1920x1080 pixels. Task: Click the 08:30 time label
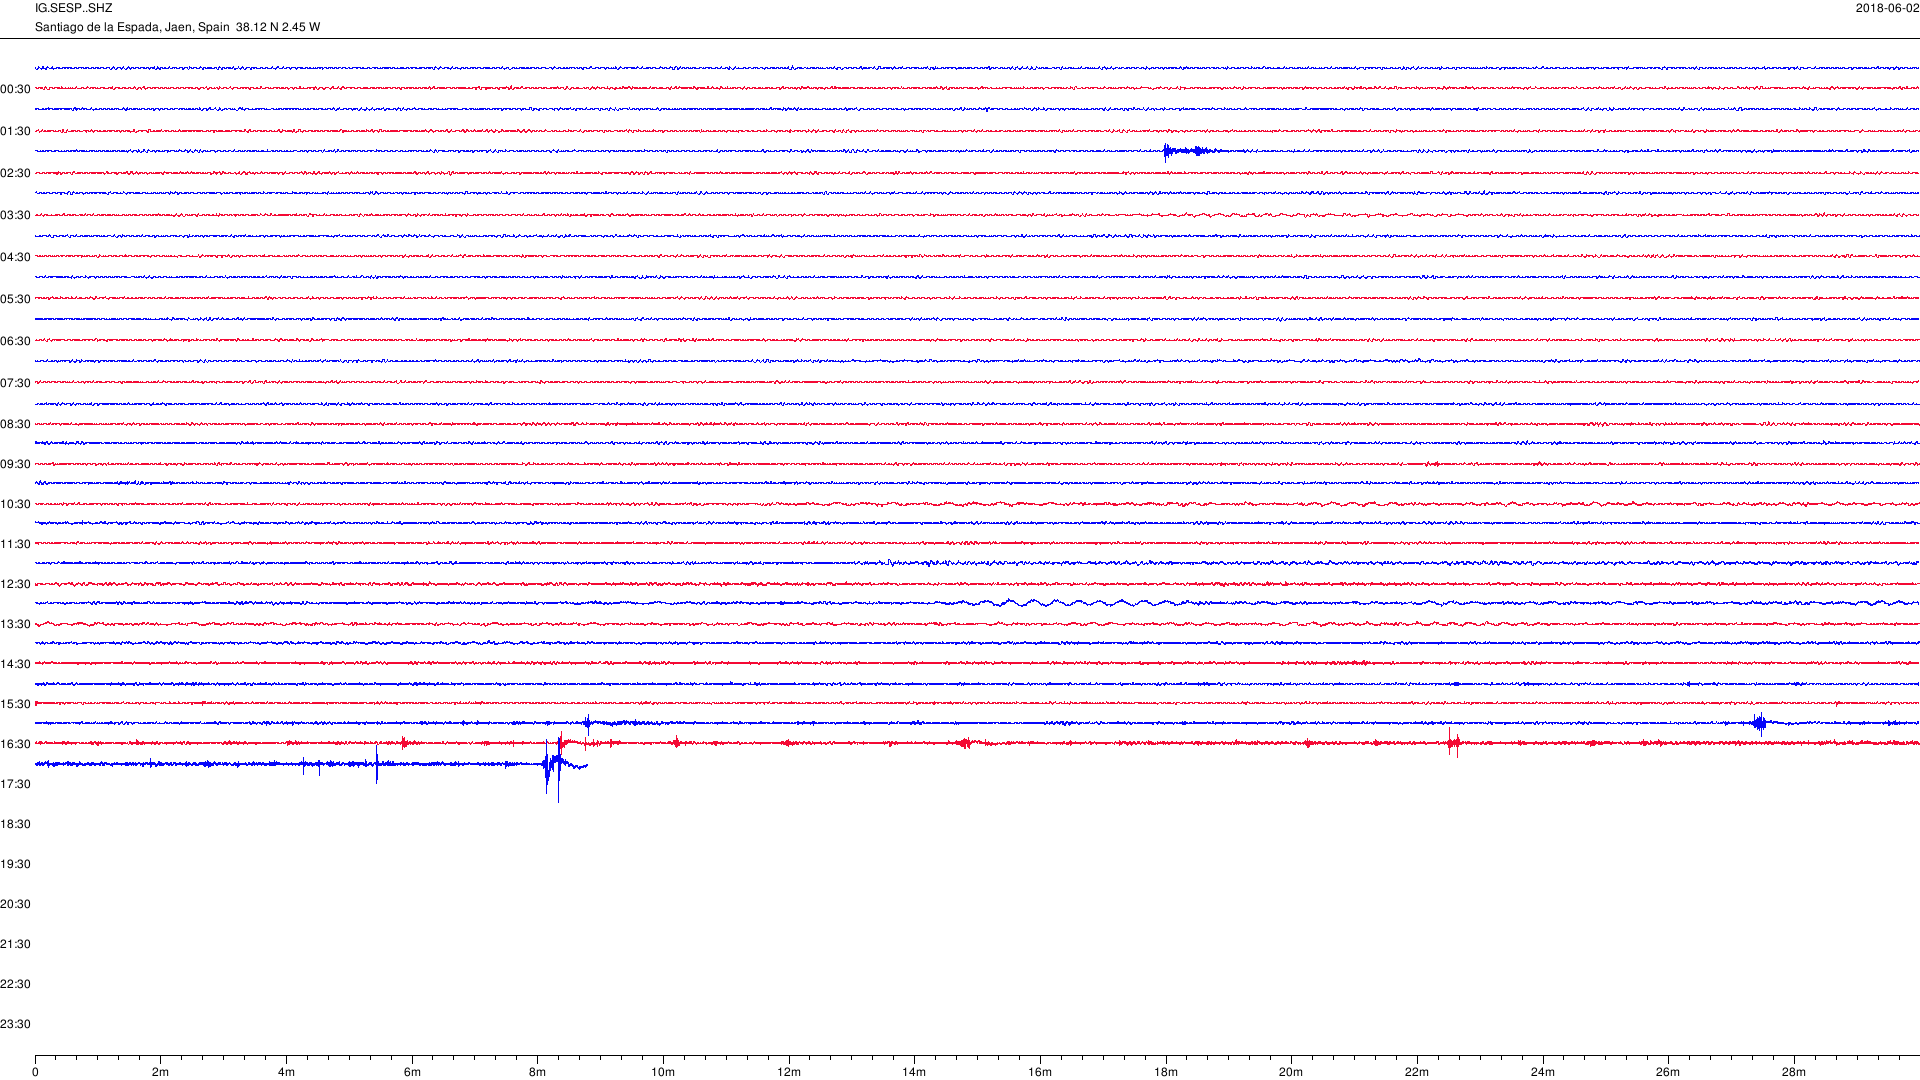[15, 424]
